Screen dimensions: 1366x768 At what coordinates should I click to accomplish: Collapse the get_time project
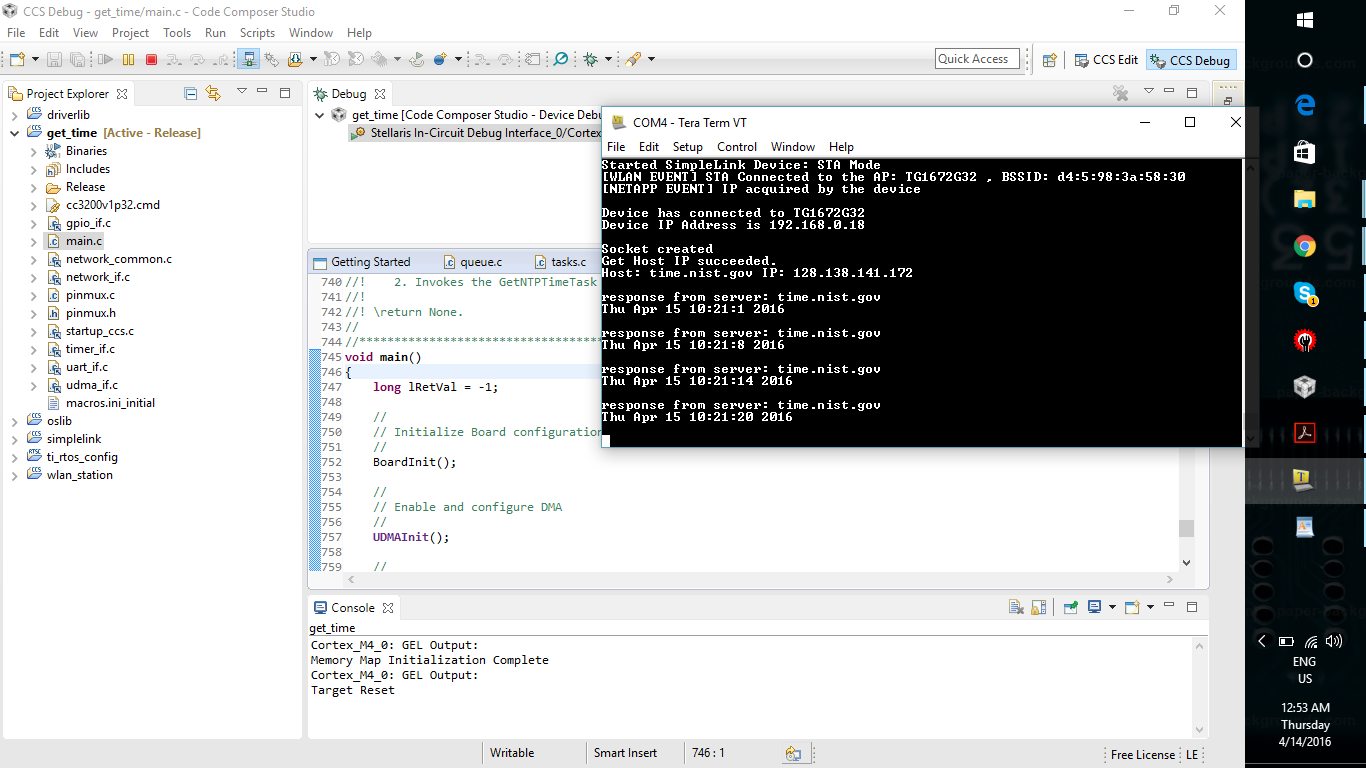tap(15, 133)
